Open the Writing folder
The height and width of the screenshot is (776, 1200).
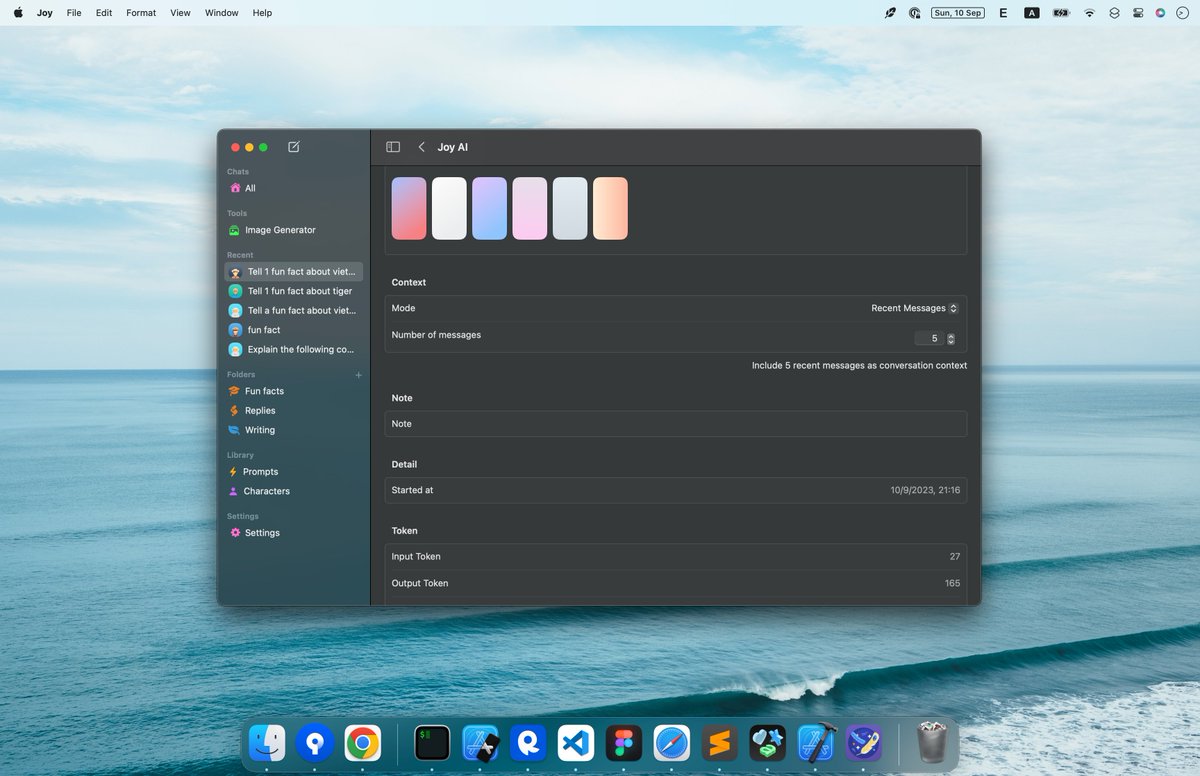[x=294, y=430]
